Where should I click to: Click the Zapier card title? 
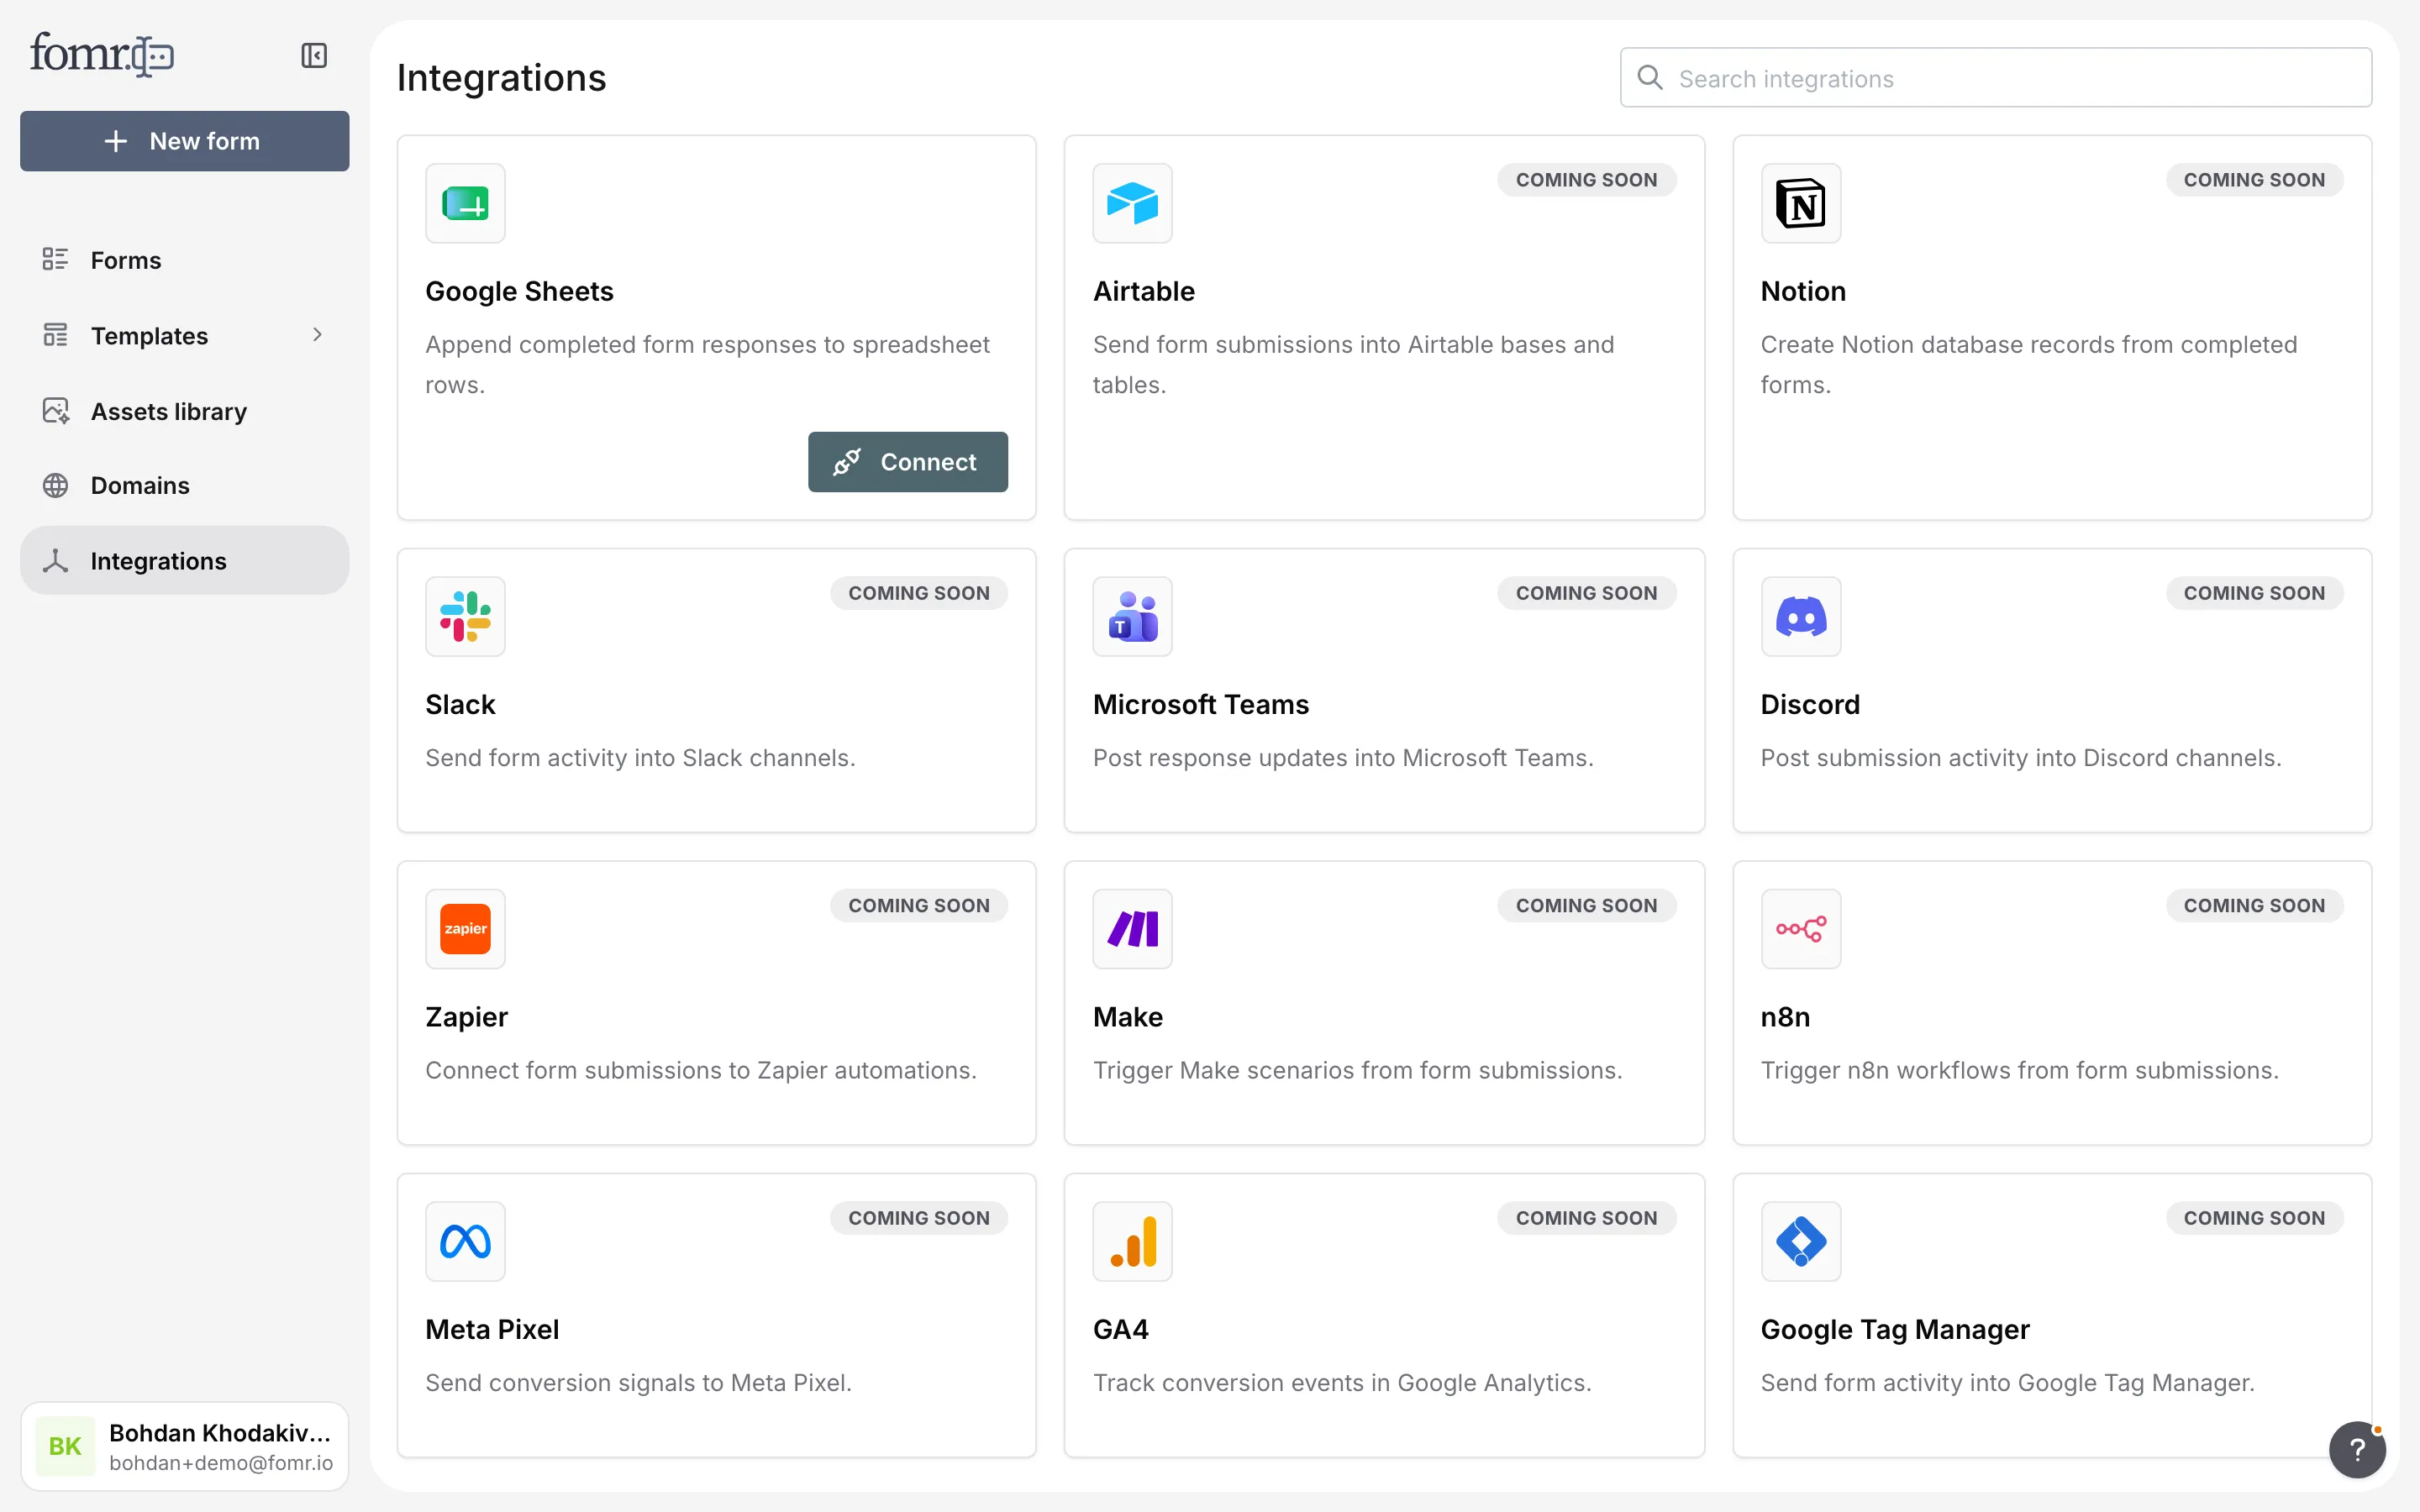pos(466,1017)
